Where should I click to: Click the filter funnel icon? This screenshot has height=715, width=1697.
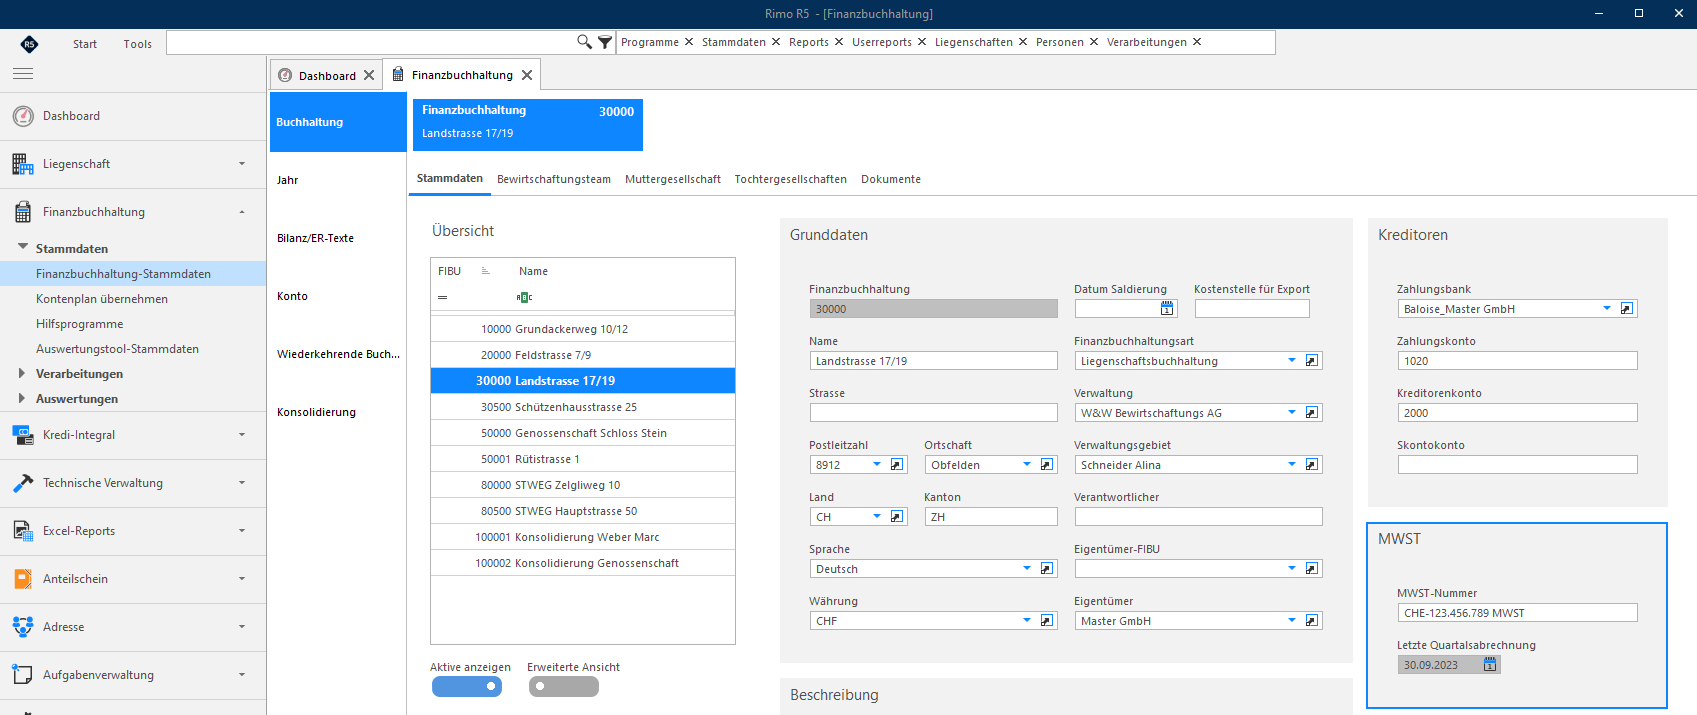click(x=605, y=42)
